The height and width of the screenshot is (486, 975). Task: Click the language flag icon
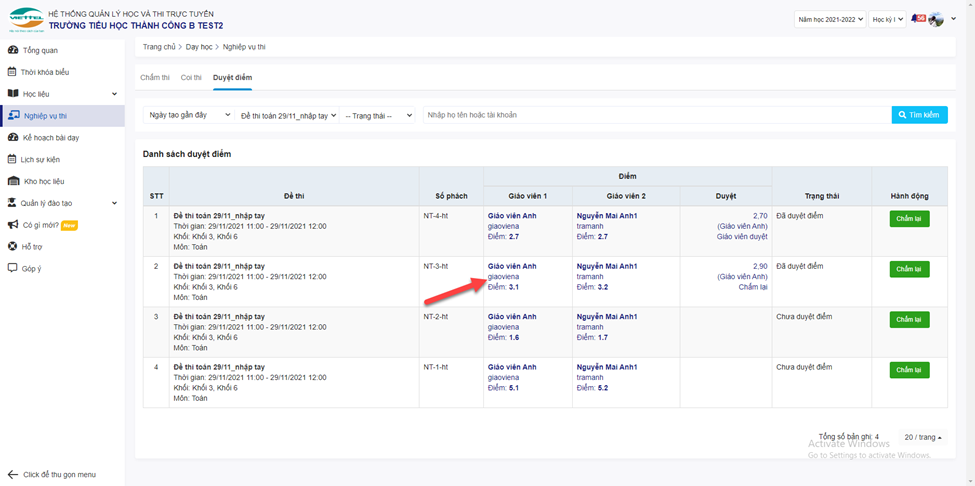coord(917,19)
